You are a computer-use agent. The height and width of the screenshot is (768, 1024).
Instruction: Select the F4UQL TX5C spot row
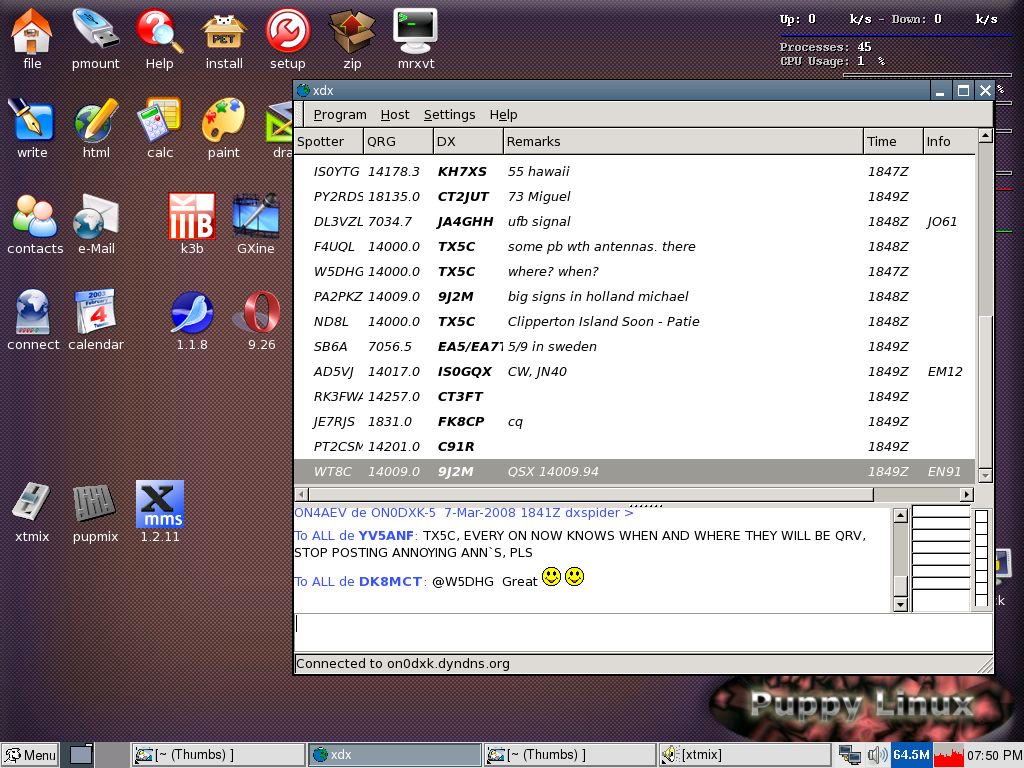[x=635, y=247]
